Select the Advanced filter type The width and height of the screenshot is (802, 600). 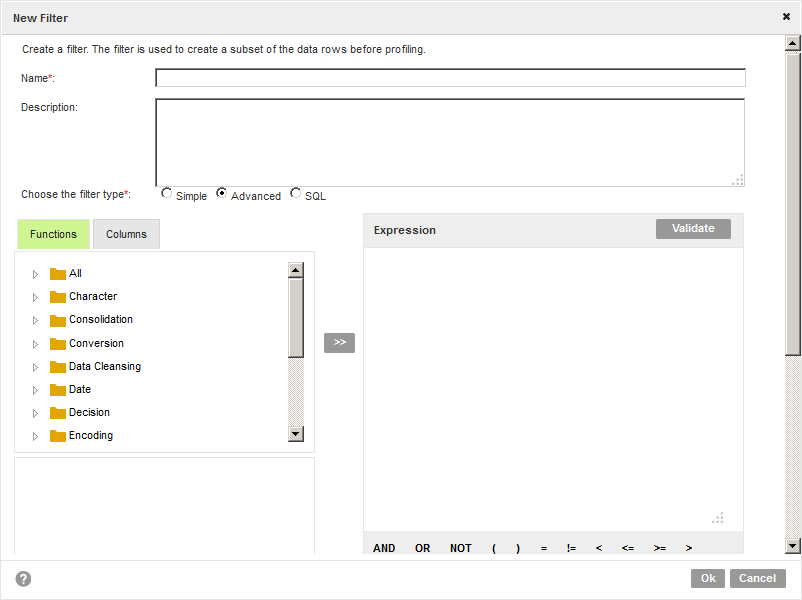tap(221, 193)
